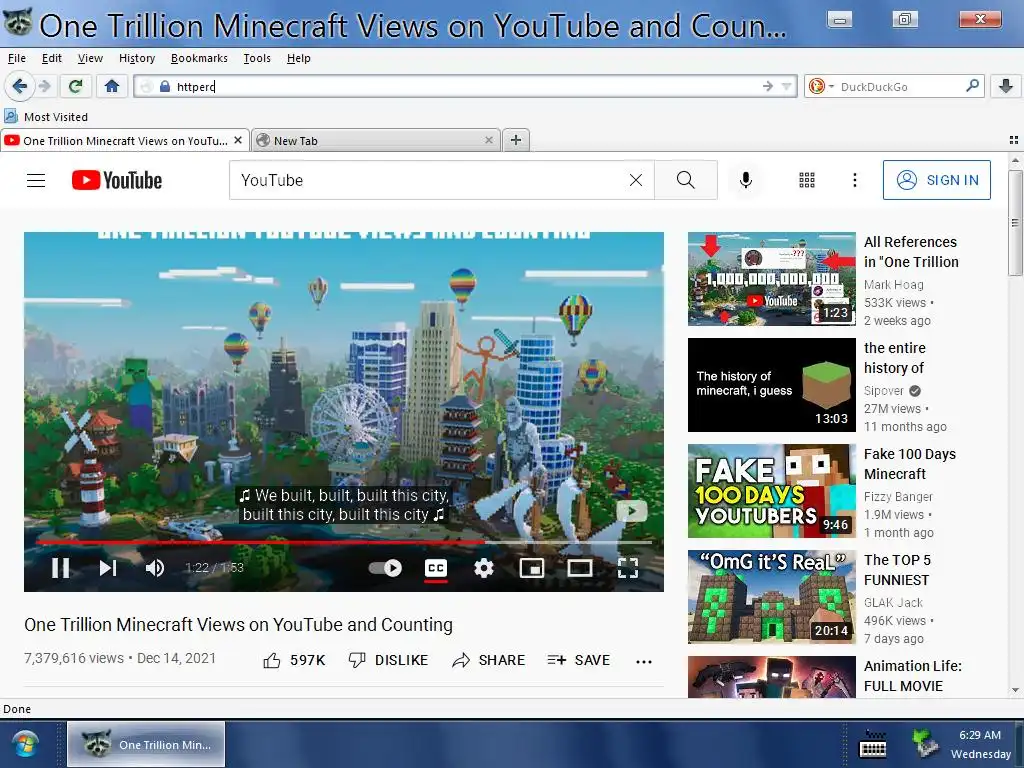Viewport: 1024px width, 768px height.
Task: Open the Tools menu
Action: click(x=257, y=58)
